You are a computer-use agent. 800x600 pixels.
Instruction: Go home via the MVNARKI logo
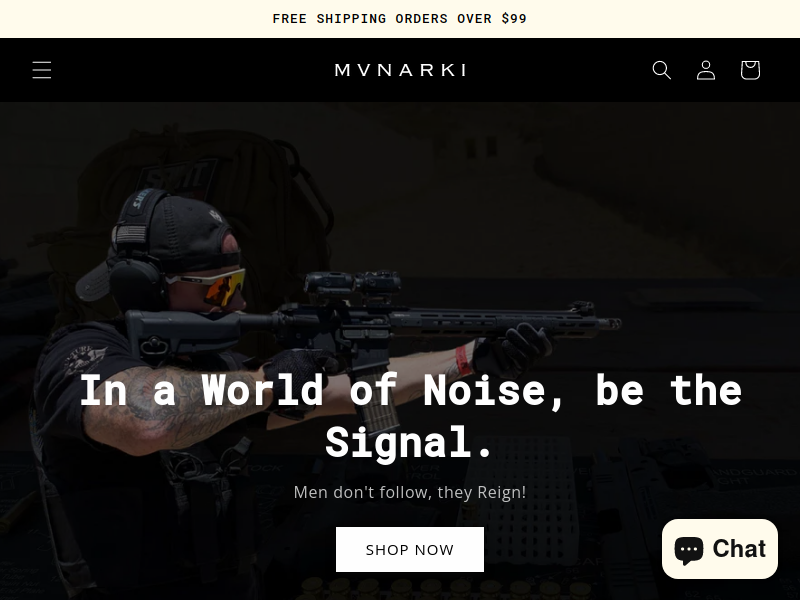tap(400, 70)
